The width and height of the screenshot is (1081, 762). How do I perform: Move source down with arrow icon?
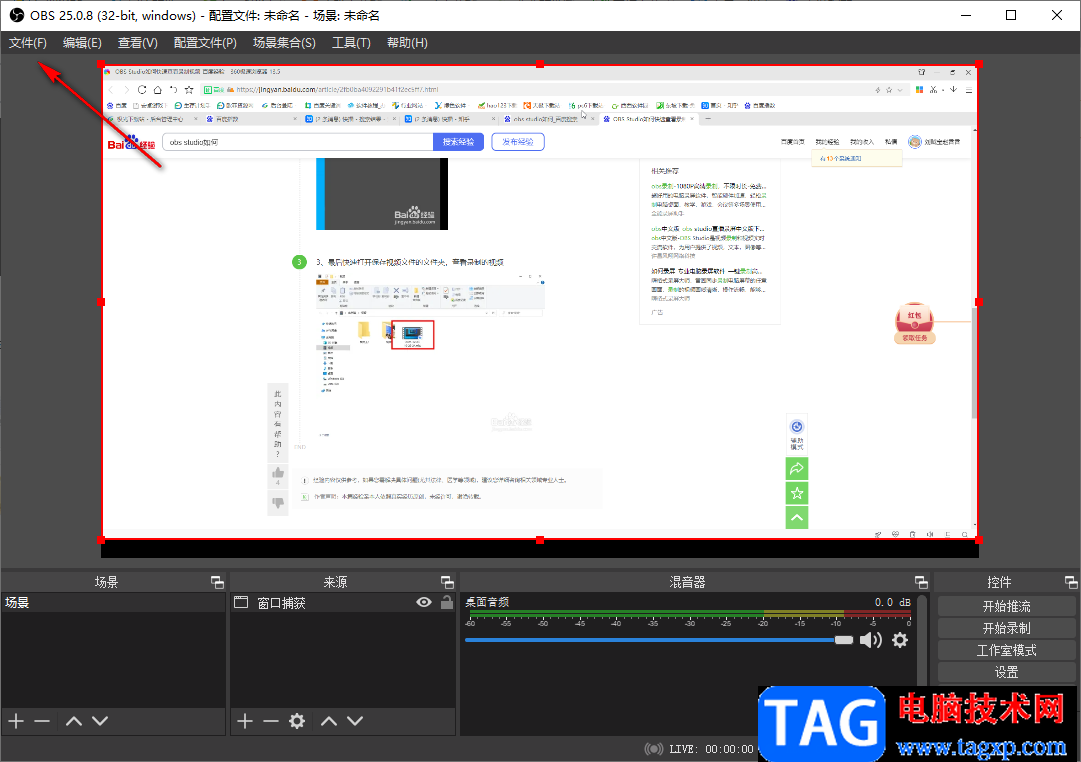[x=355, y=721]
